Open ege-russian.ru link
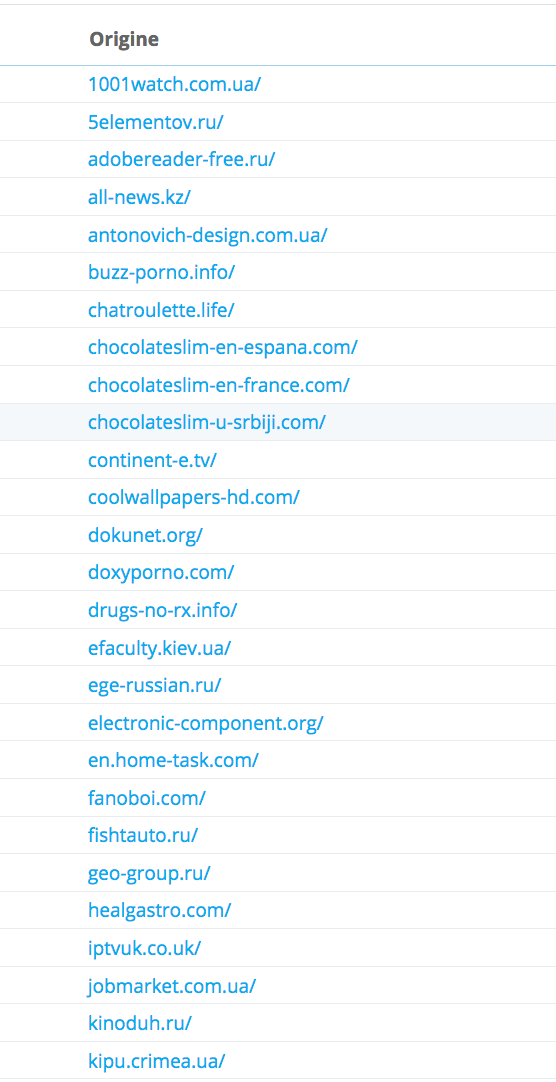The image size is (556, 1082). (155, 685)
